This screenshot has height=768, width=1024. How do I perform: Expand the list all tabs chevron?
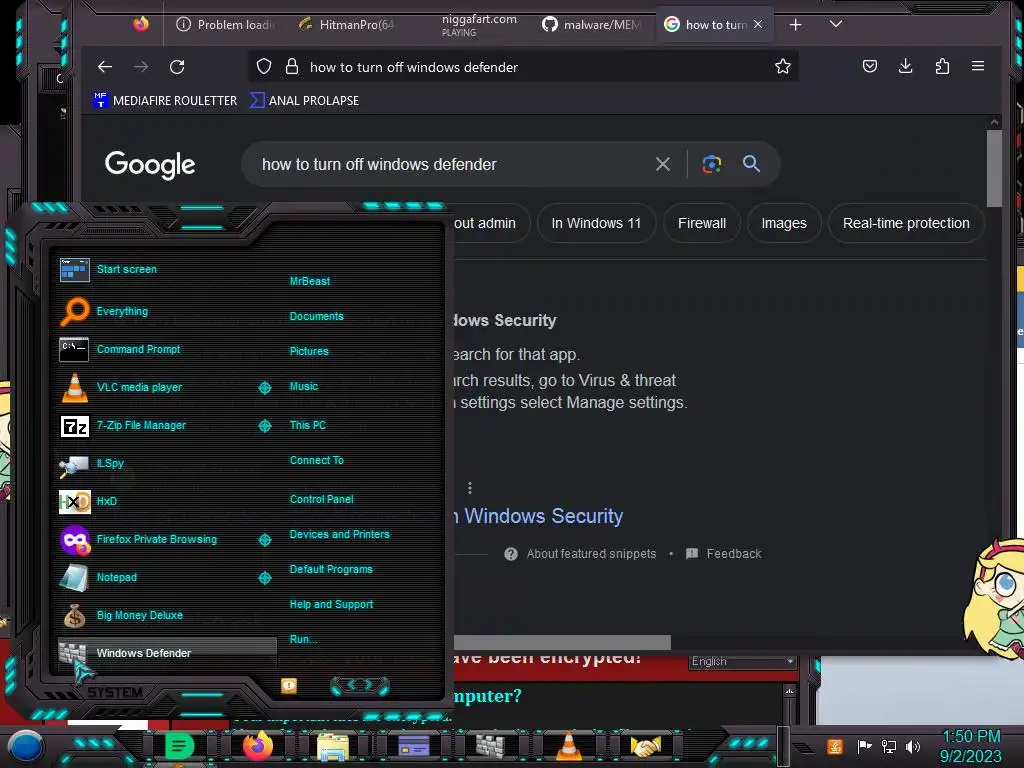pyautogui.click(x=835, y=24)
